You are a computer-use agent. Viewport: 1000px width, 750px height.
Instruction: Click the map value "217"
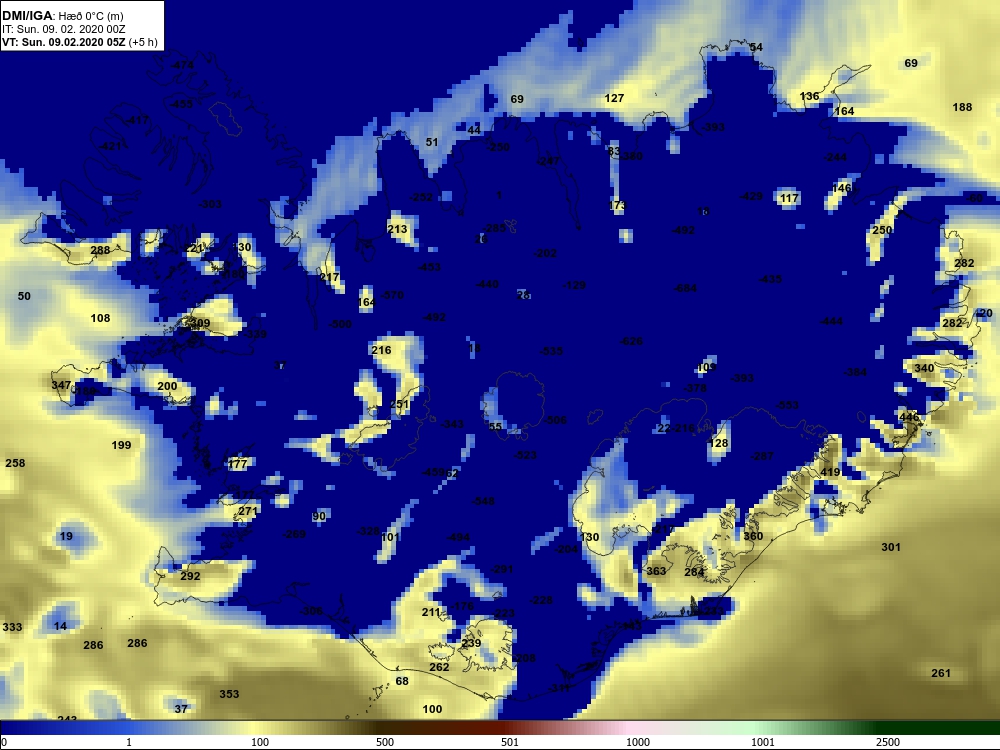coord(330,277)
